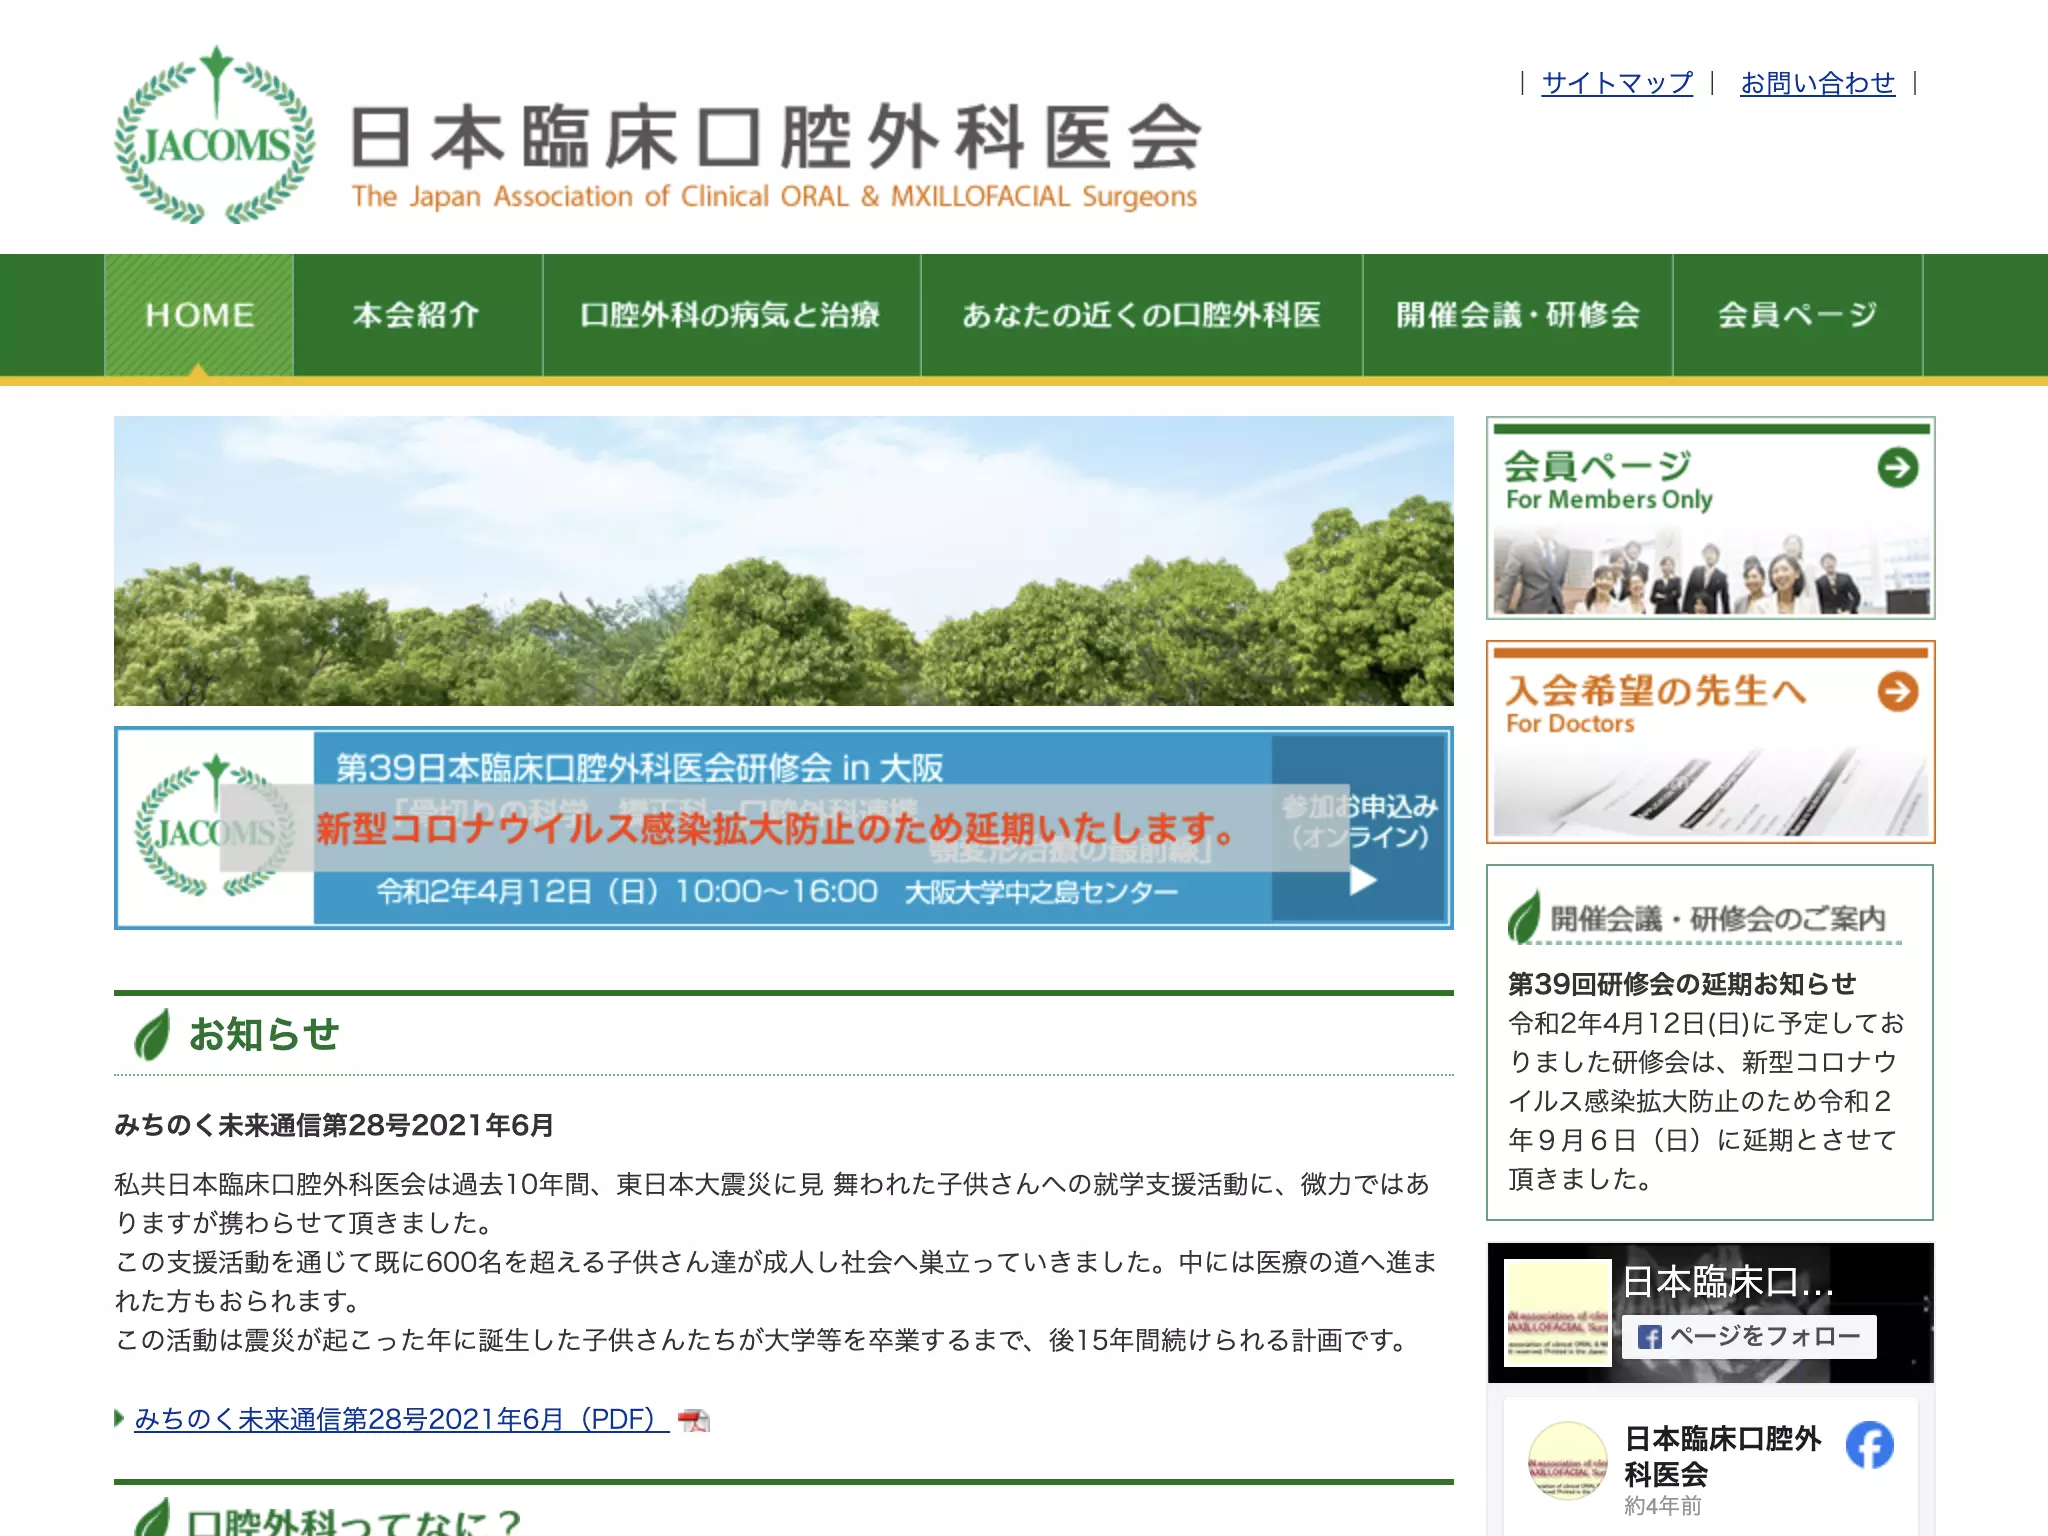Open the 本会紹介 menu item

(417, 315)
